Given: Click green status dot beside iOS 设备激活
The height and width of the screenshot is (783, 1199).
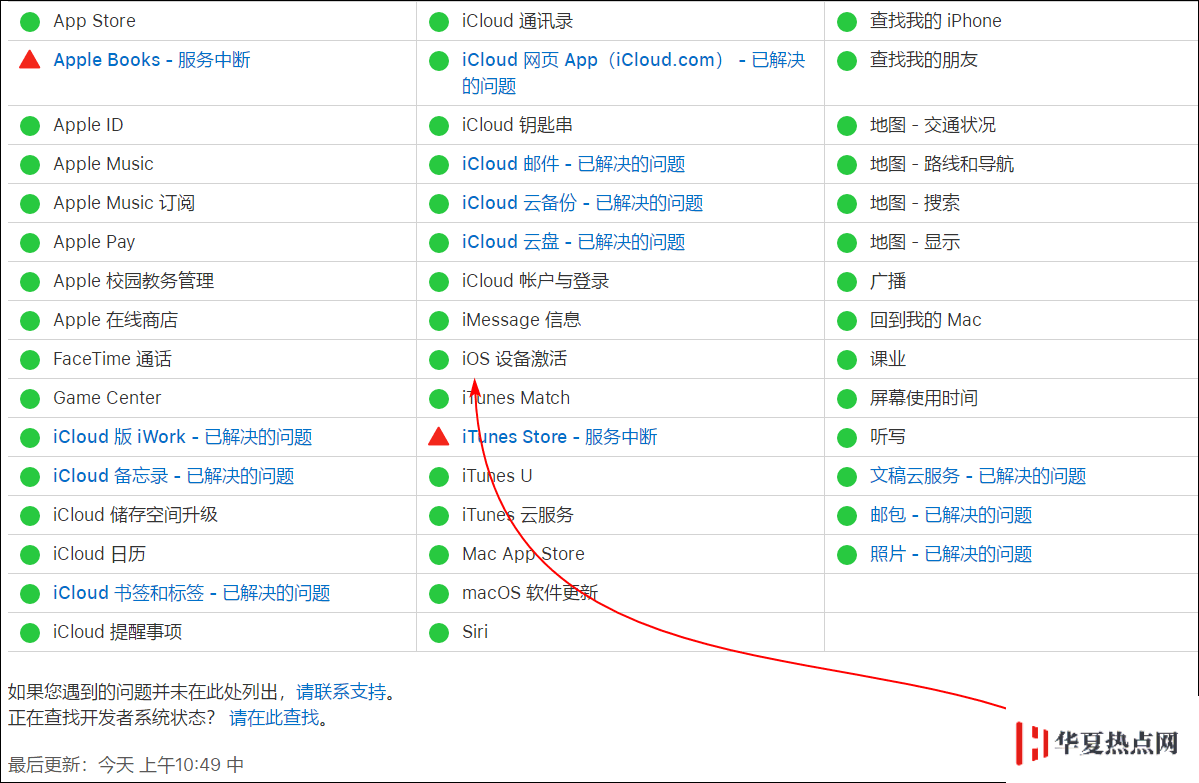Looking at the screenshot, I should pos(439,359).
